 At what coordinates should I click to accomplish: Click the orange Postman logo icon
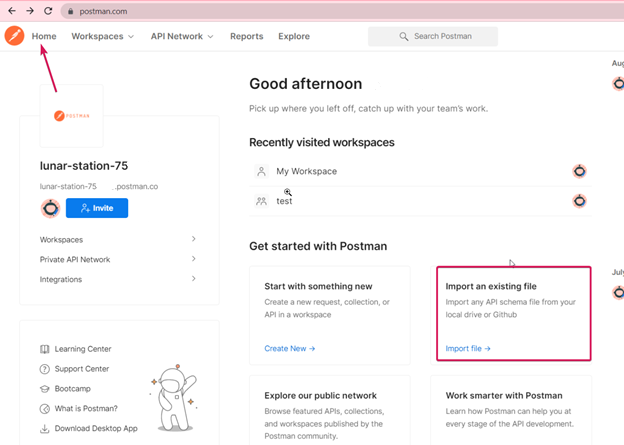coord(14,36)
